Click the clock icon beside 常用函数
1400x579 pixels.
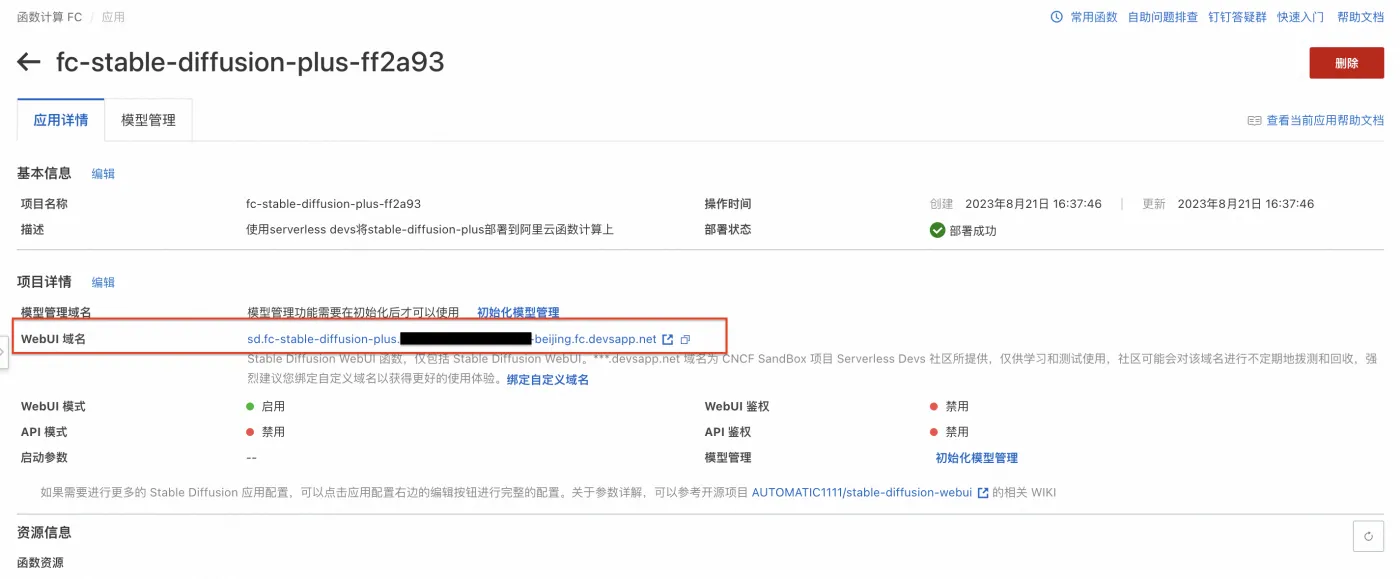click(1057, 17)
